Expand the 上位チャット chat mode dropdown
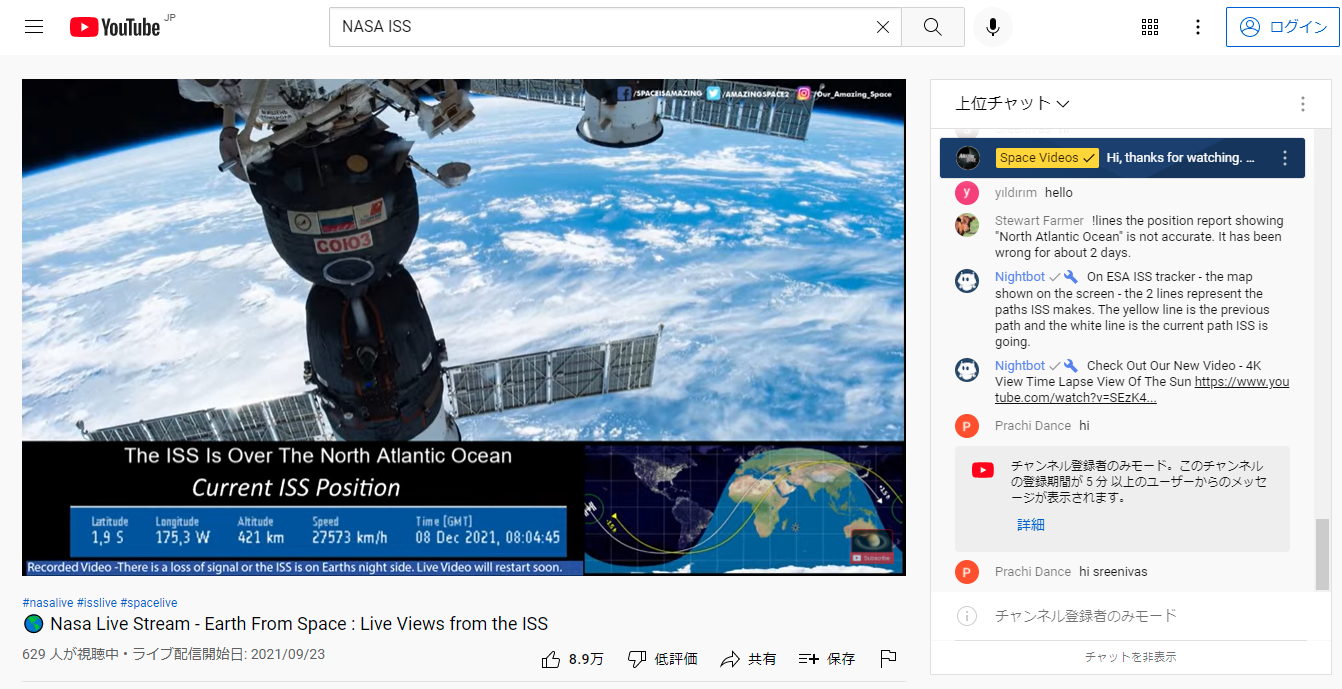This screenshot has height=689, width=1342. click(1013, 103)
